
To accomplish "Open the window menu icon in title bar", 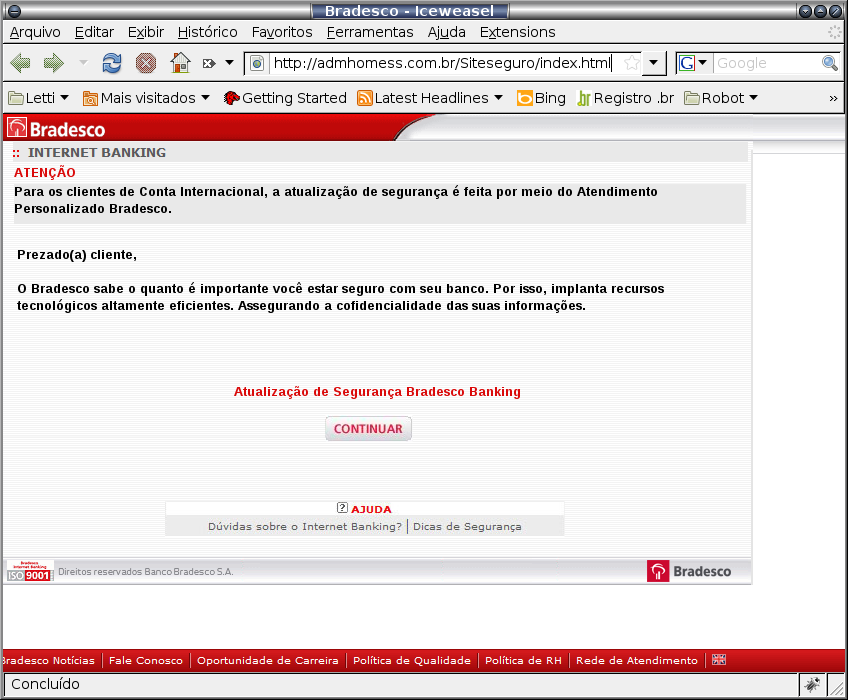I will tap(15, 11).
